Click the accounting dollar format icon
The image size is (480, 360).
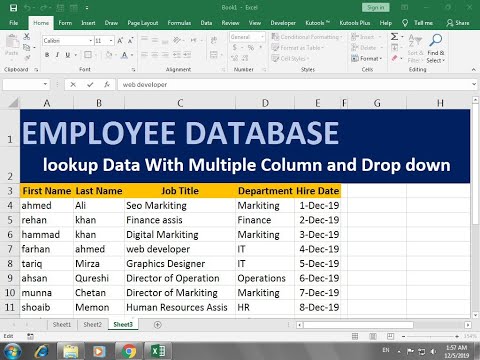coord(235,48)
